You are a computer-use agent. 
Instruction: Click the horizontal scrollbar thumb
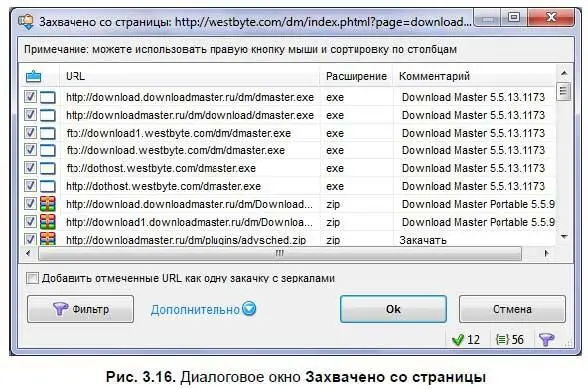pos(280,253)
